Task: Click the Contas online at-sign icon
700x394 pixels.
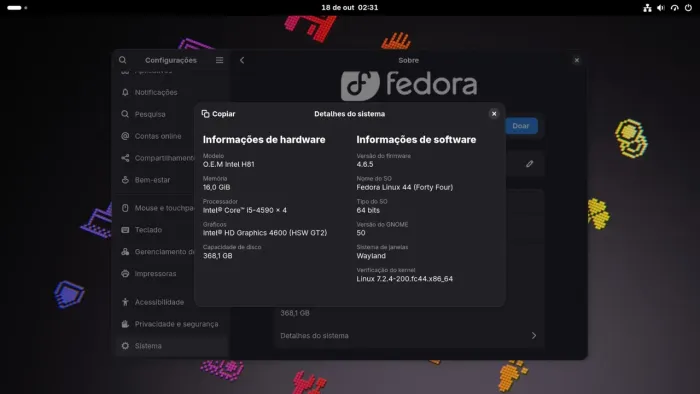Action: (125, 136)
